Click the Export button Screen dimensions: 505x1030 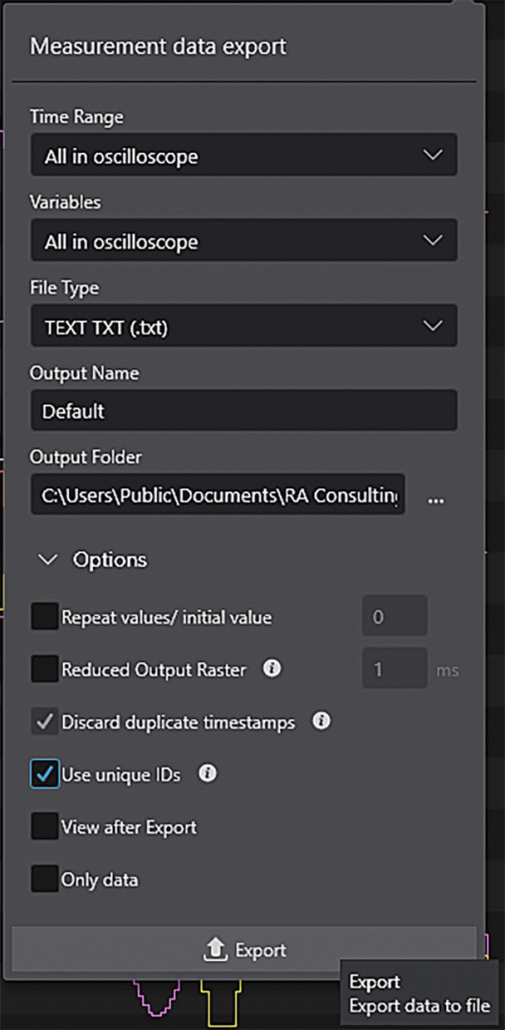pyautogui.click(x=244, y=950)
